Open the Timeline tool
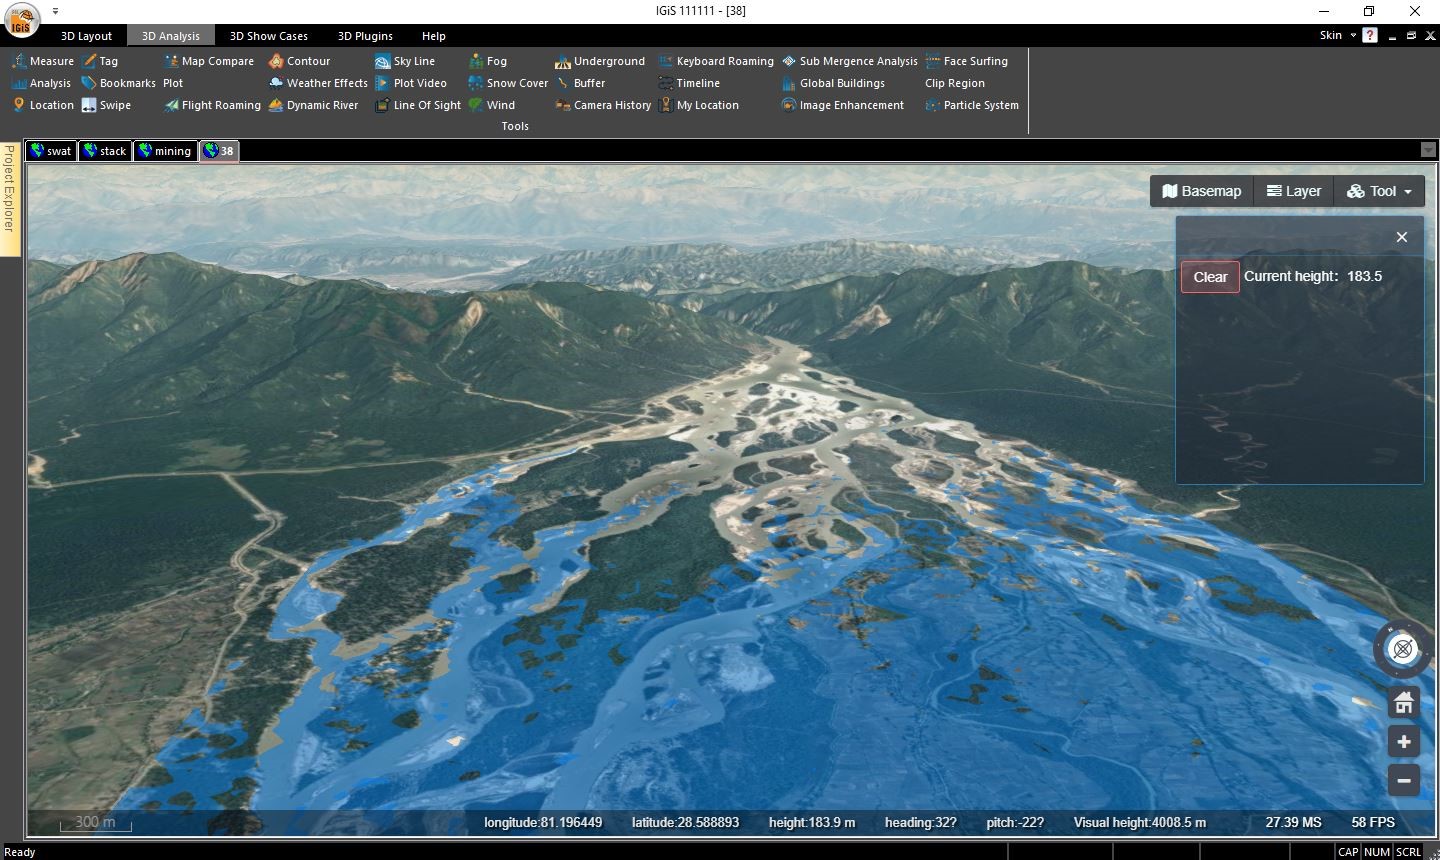The width and height of the screenshot is (1440, 860). pos(689,83)
